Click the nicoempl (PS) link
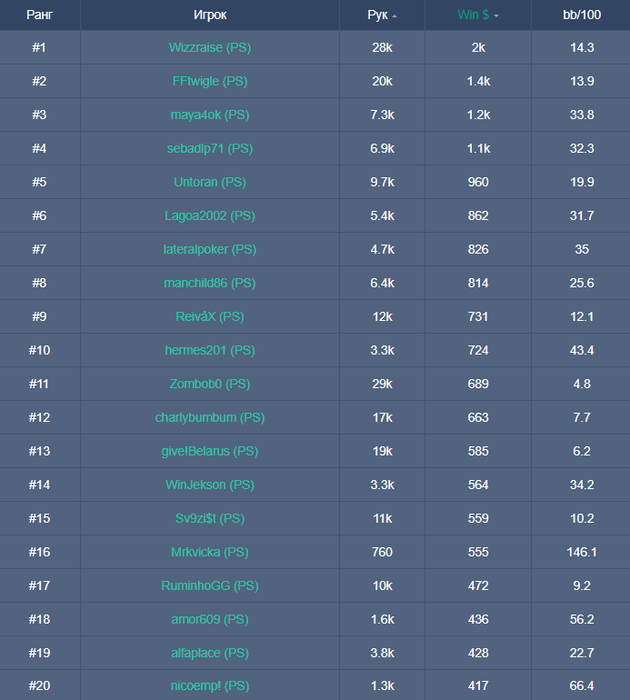Viewport: 630px width, 700px height. pos(210,686)
